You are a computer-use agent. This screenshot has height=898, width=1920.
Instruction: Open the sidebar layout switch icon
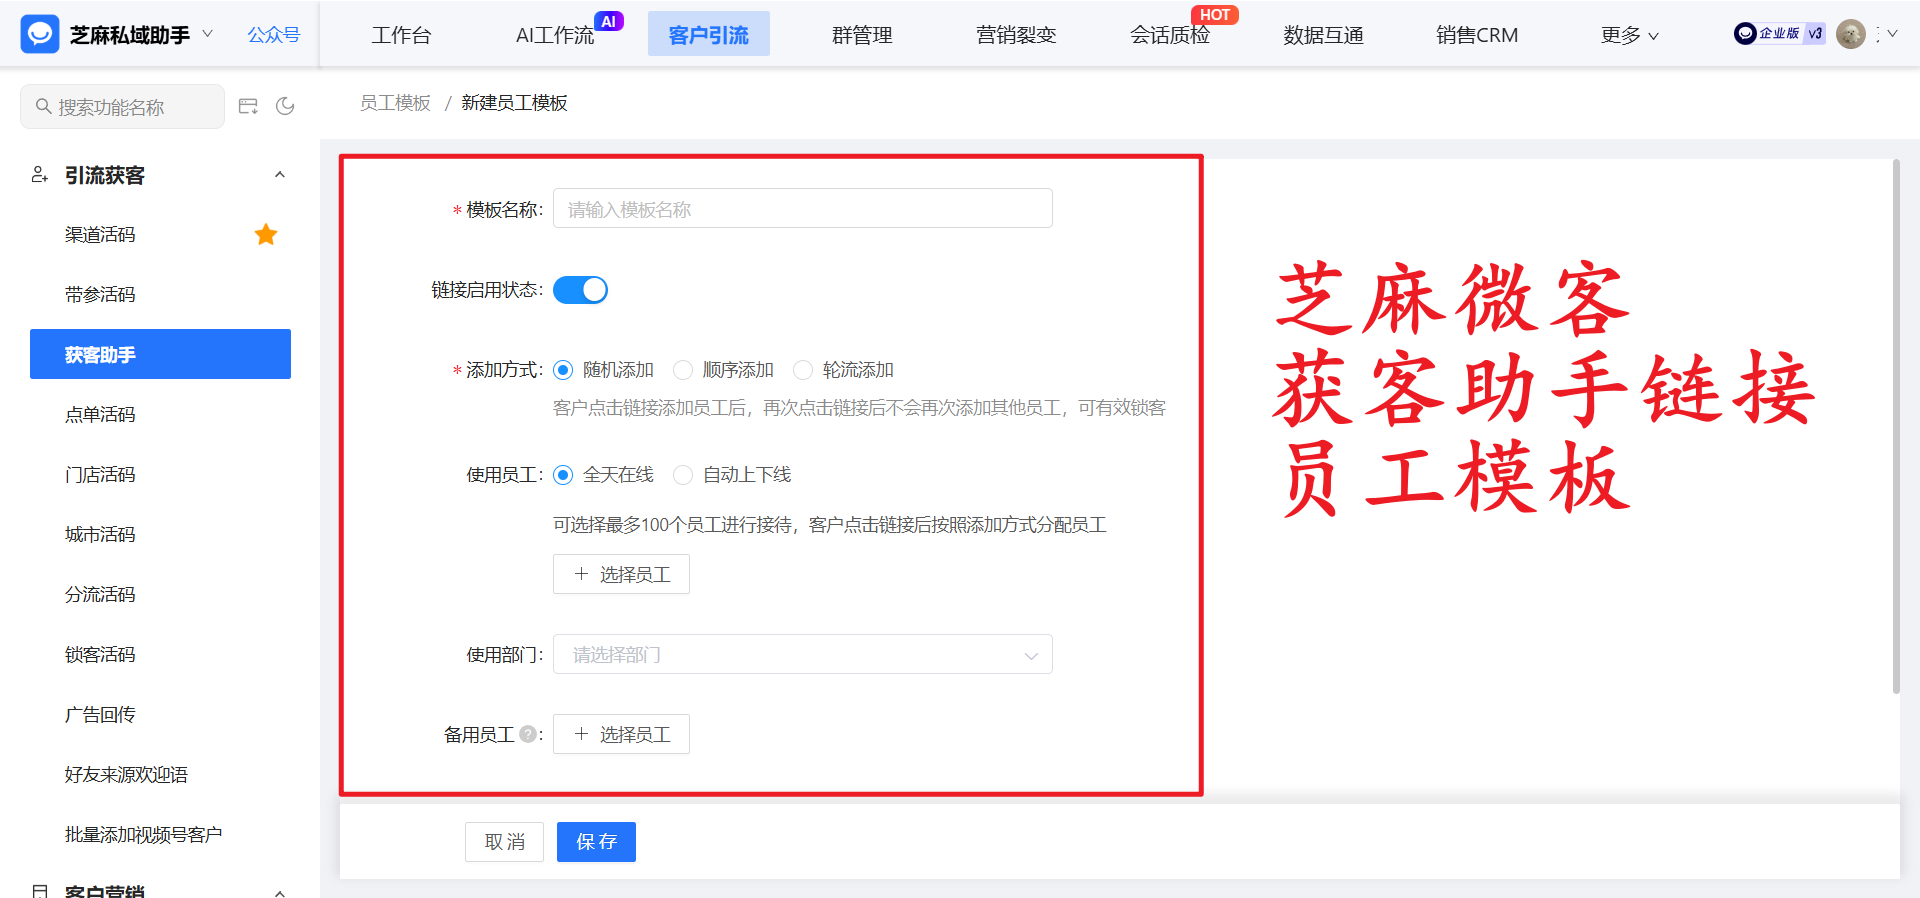248,106
